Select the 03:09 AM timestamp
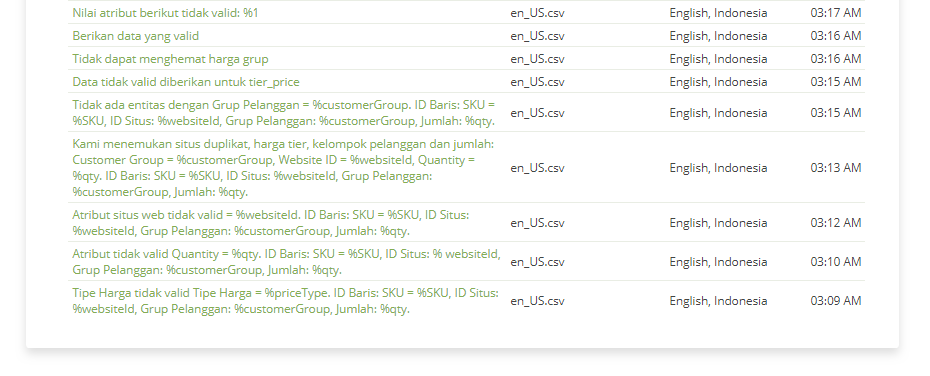The height and width of the screenshot is (376, 930). 836,301
